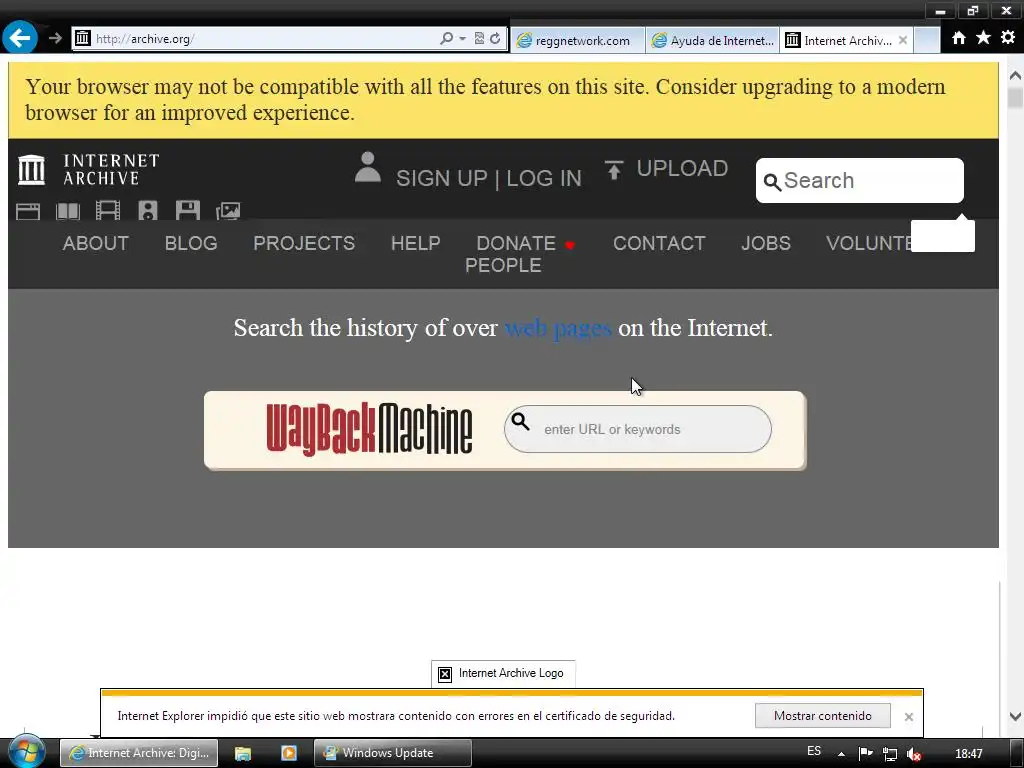Follow the 'web pages' hyperlink
The height and width of the screenshot is (768, 1024).
(x=558, y=328)
